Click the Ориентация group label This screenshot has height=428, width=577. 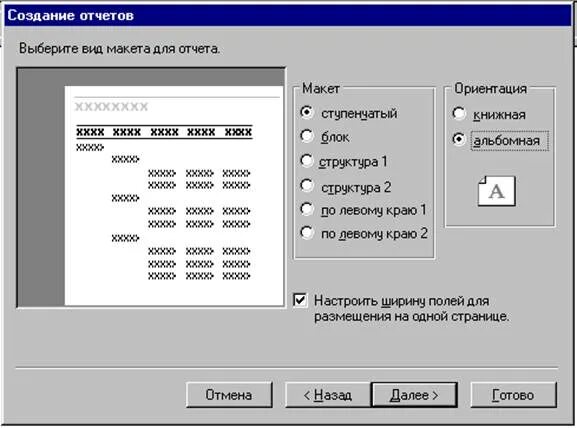[x=491, y=88]
